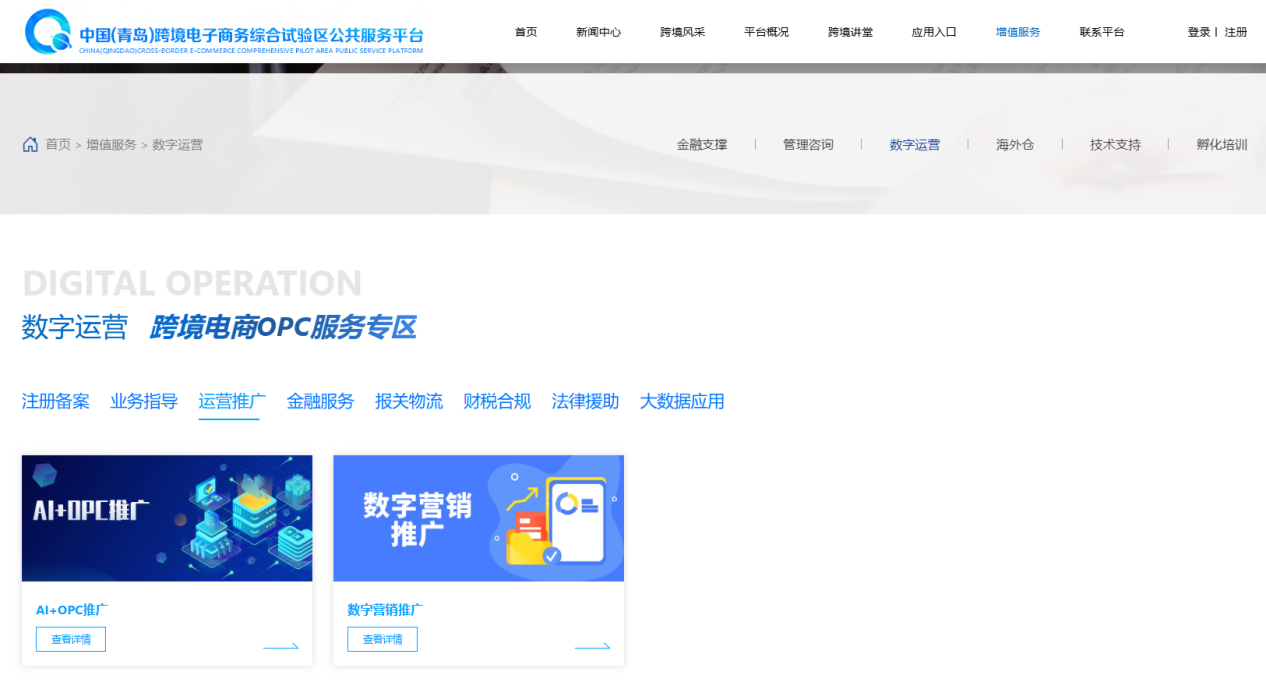Switch to the 法律援助 tab

point(585,401)
